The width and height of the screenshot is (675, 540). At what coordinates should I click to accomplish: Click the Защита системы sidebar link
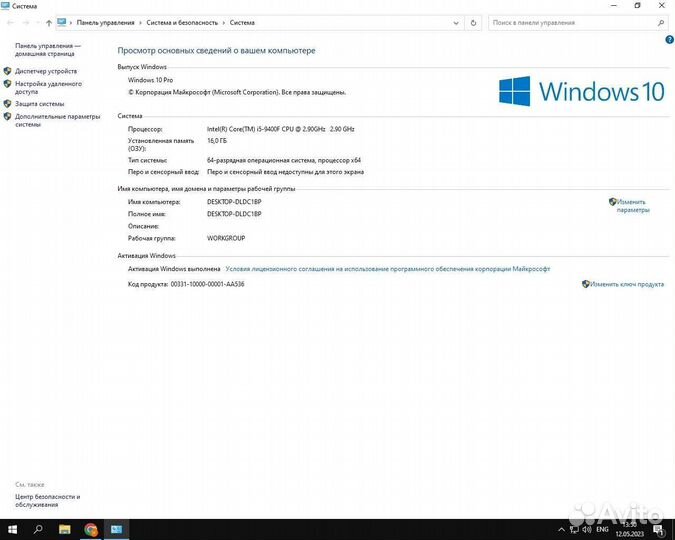point(40,103)
